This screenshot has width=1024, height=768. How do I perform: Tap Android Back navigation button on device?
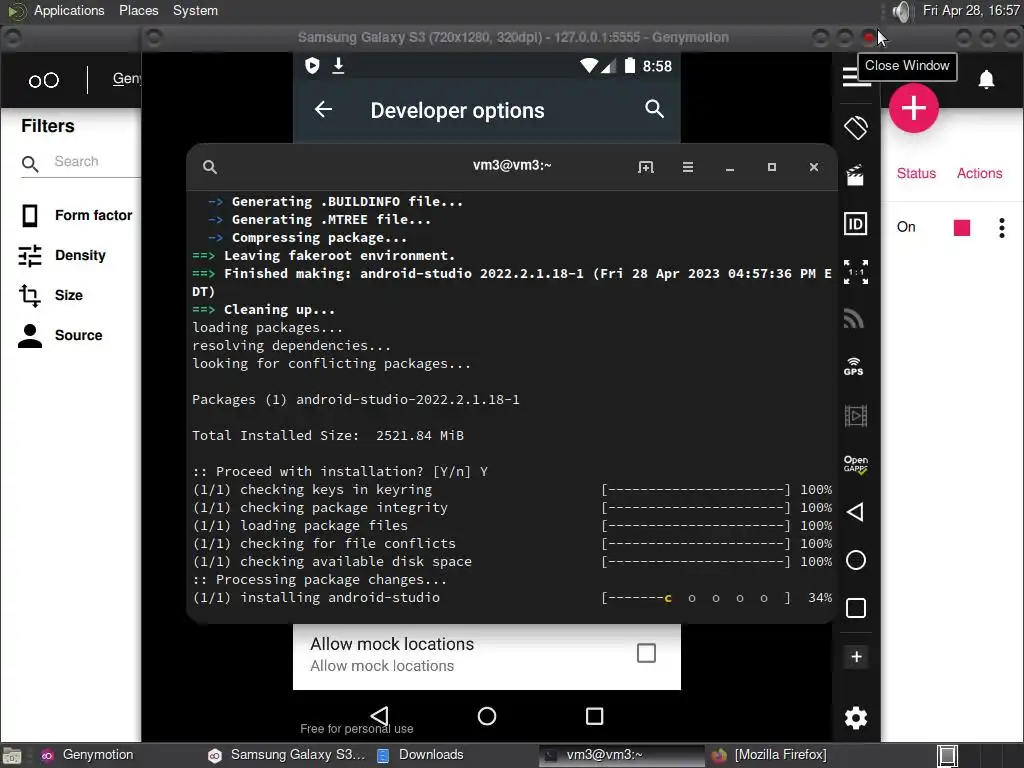click(x=379, y=716)
